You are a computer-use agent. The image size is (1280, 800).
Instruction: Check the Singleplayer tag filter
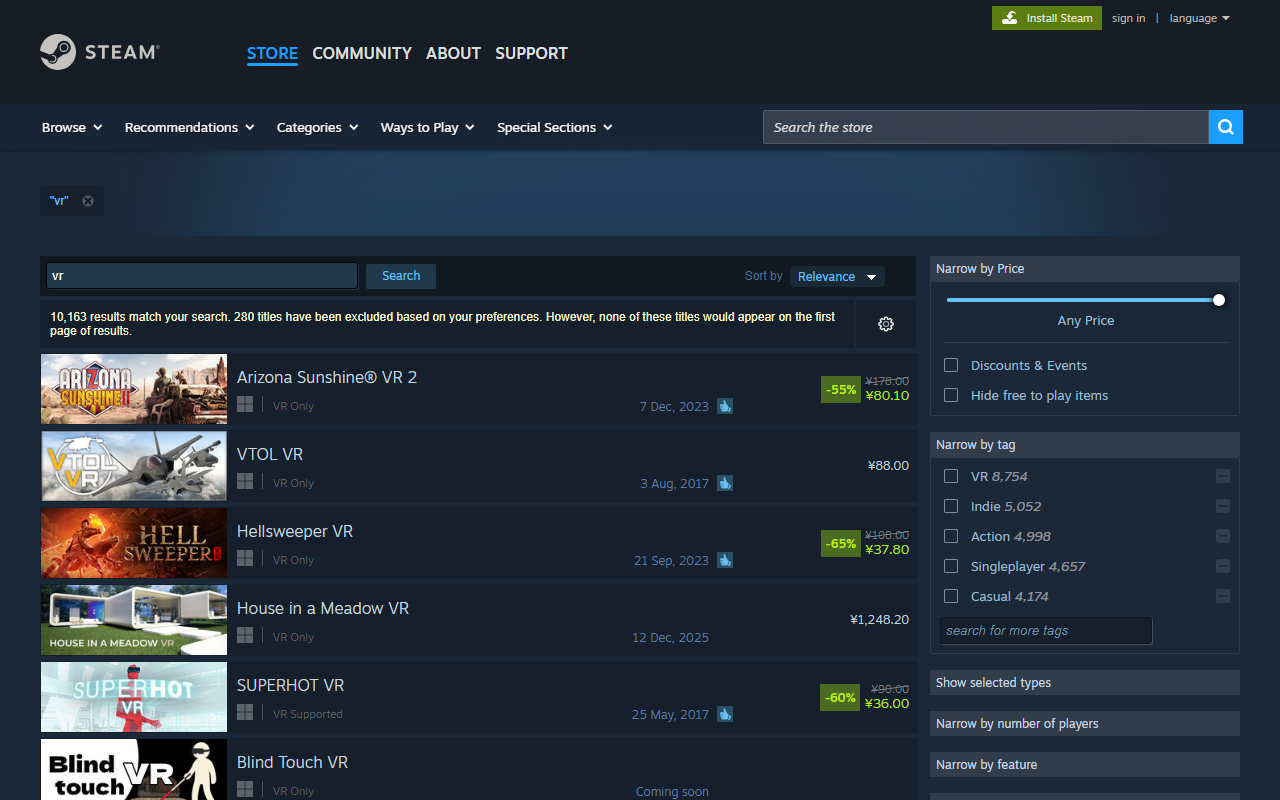point(951,566)
